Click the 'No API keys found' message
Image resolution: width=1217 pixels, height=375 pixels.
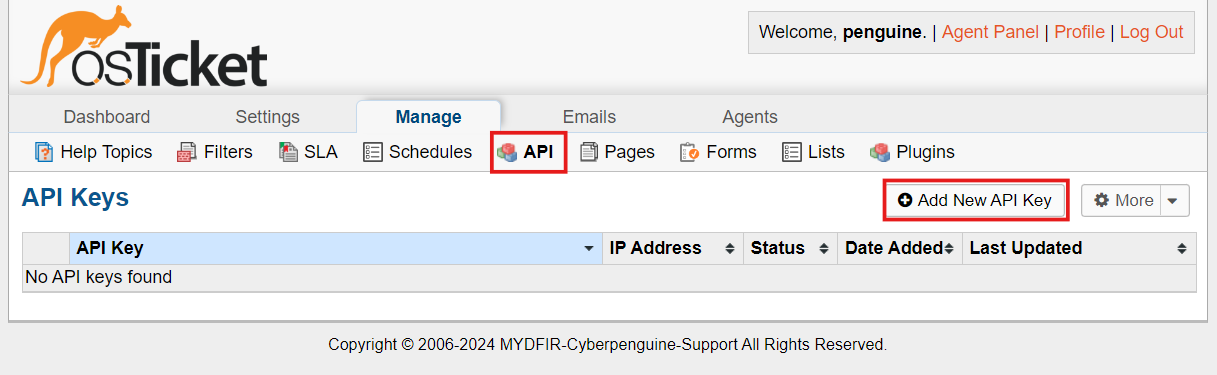click(98, 277)
